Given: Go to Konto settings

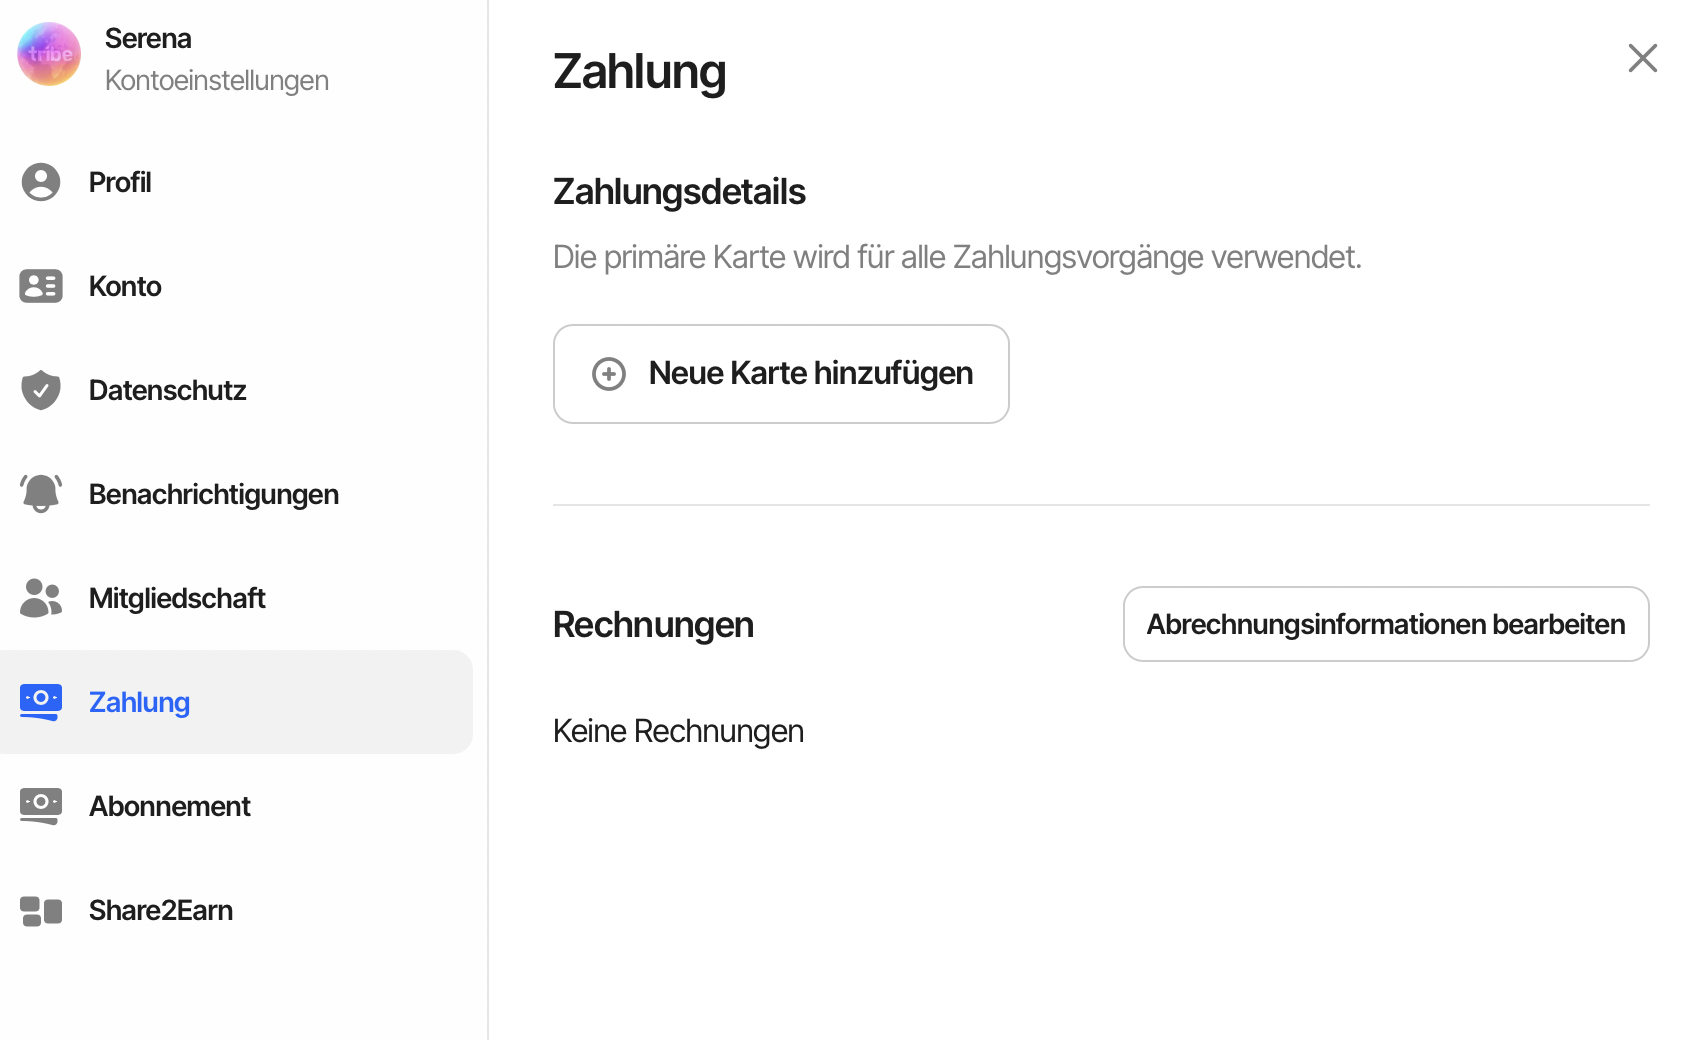Looking at the screenshot, I should (x=125, y=286).
